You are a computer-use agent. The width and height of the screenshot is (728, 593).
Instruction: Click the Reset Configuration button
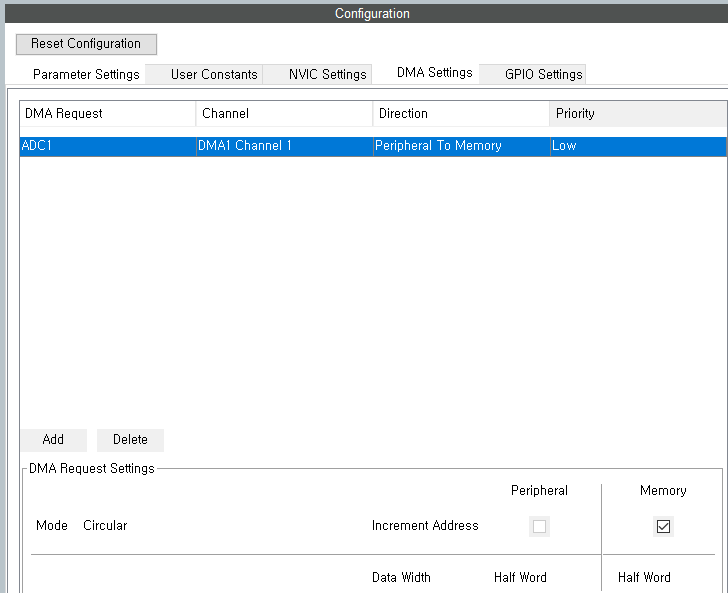pyautogui.click(x=86, y=44)
